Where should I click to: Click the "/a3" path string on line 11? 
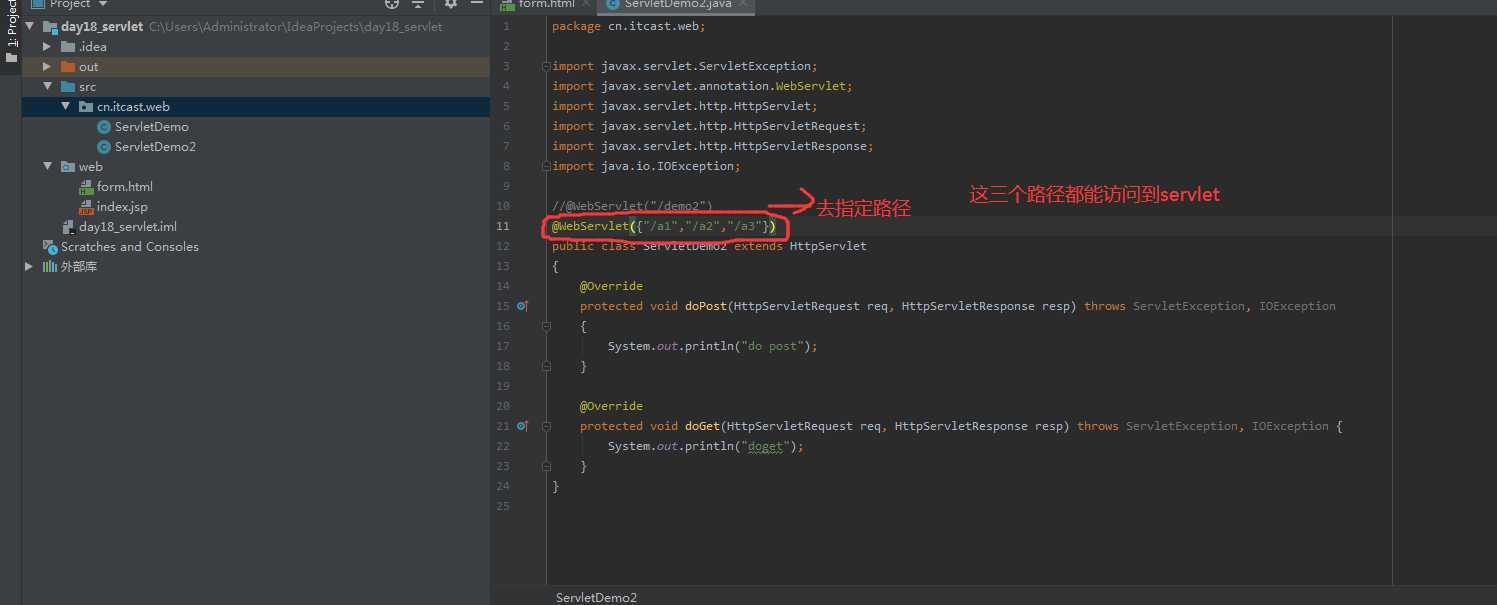744,226
